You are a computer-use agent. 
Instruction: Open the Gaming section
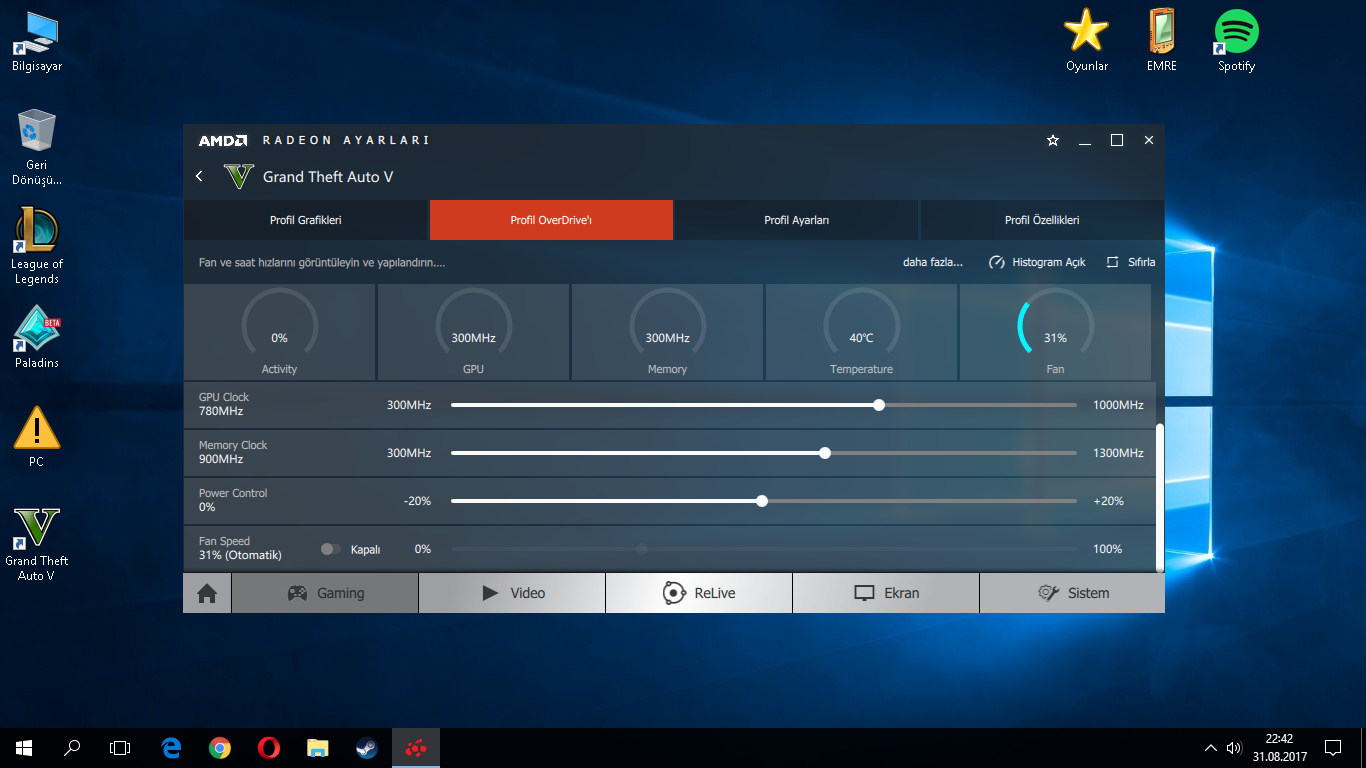point(325,593)
